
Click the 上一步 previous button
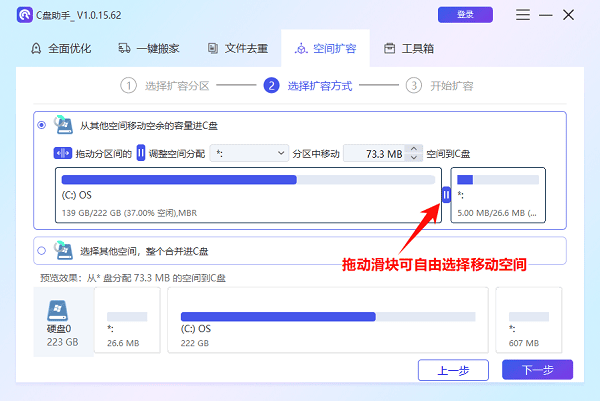(453, 370)
